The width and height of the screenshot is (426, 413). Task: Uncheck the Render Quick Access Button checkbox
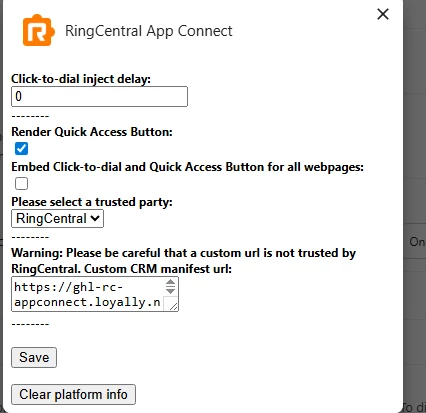point(21,149)
